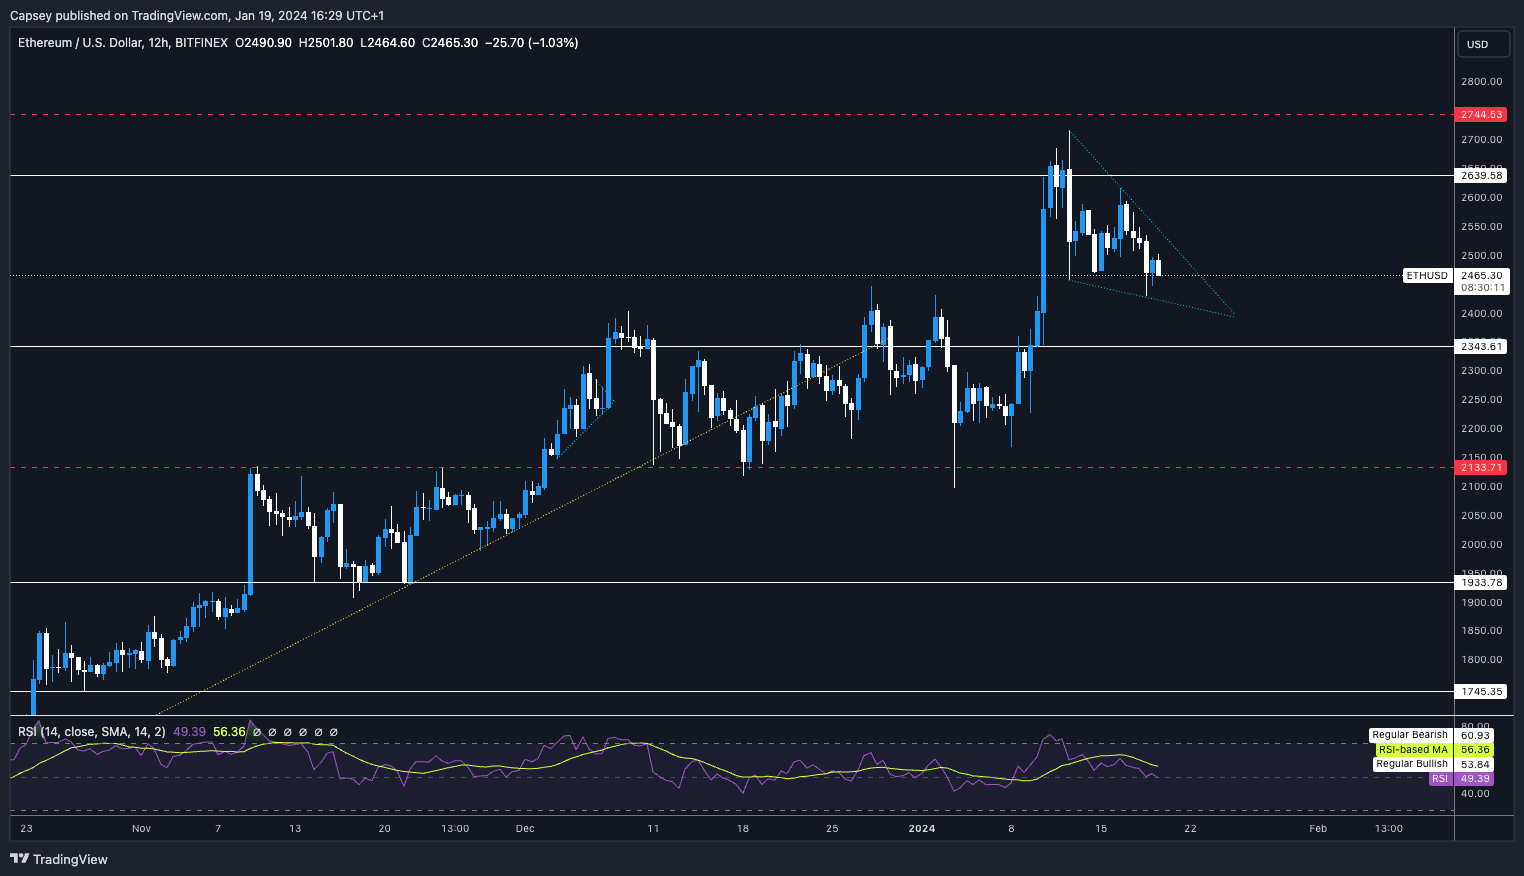Click the yellow RSI legend value 56.36
This screenshot has height=876, width=1524.
[x=229, y=732]
